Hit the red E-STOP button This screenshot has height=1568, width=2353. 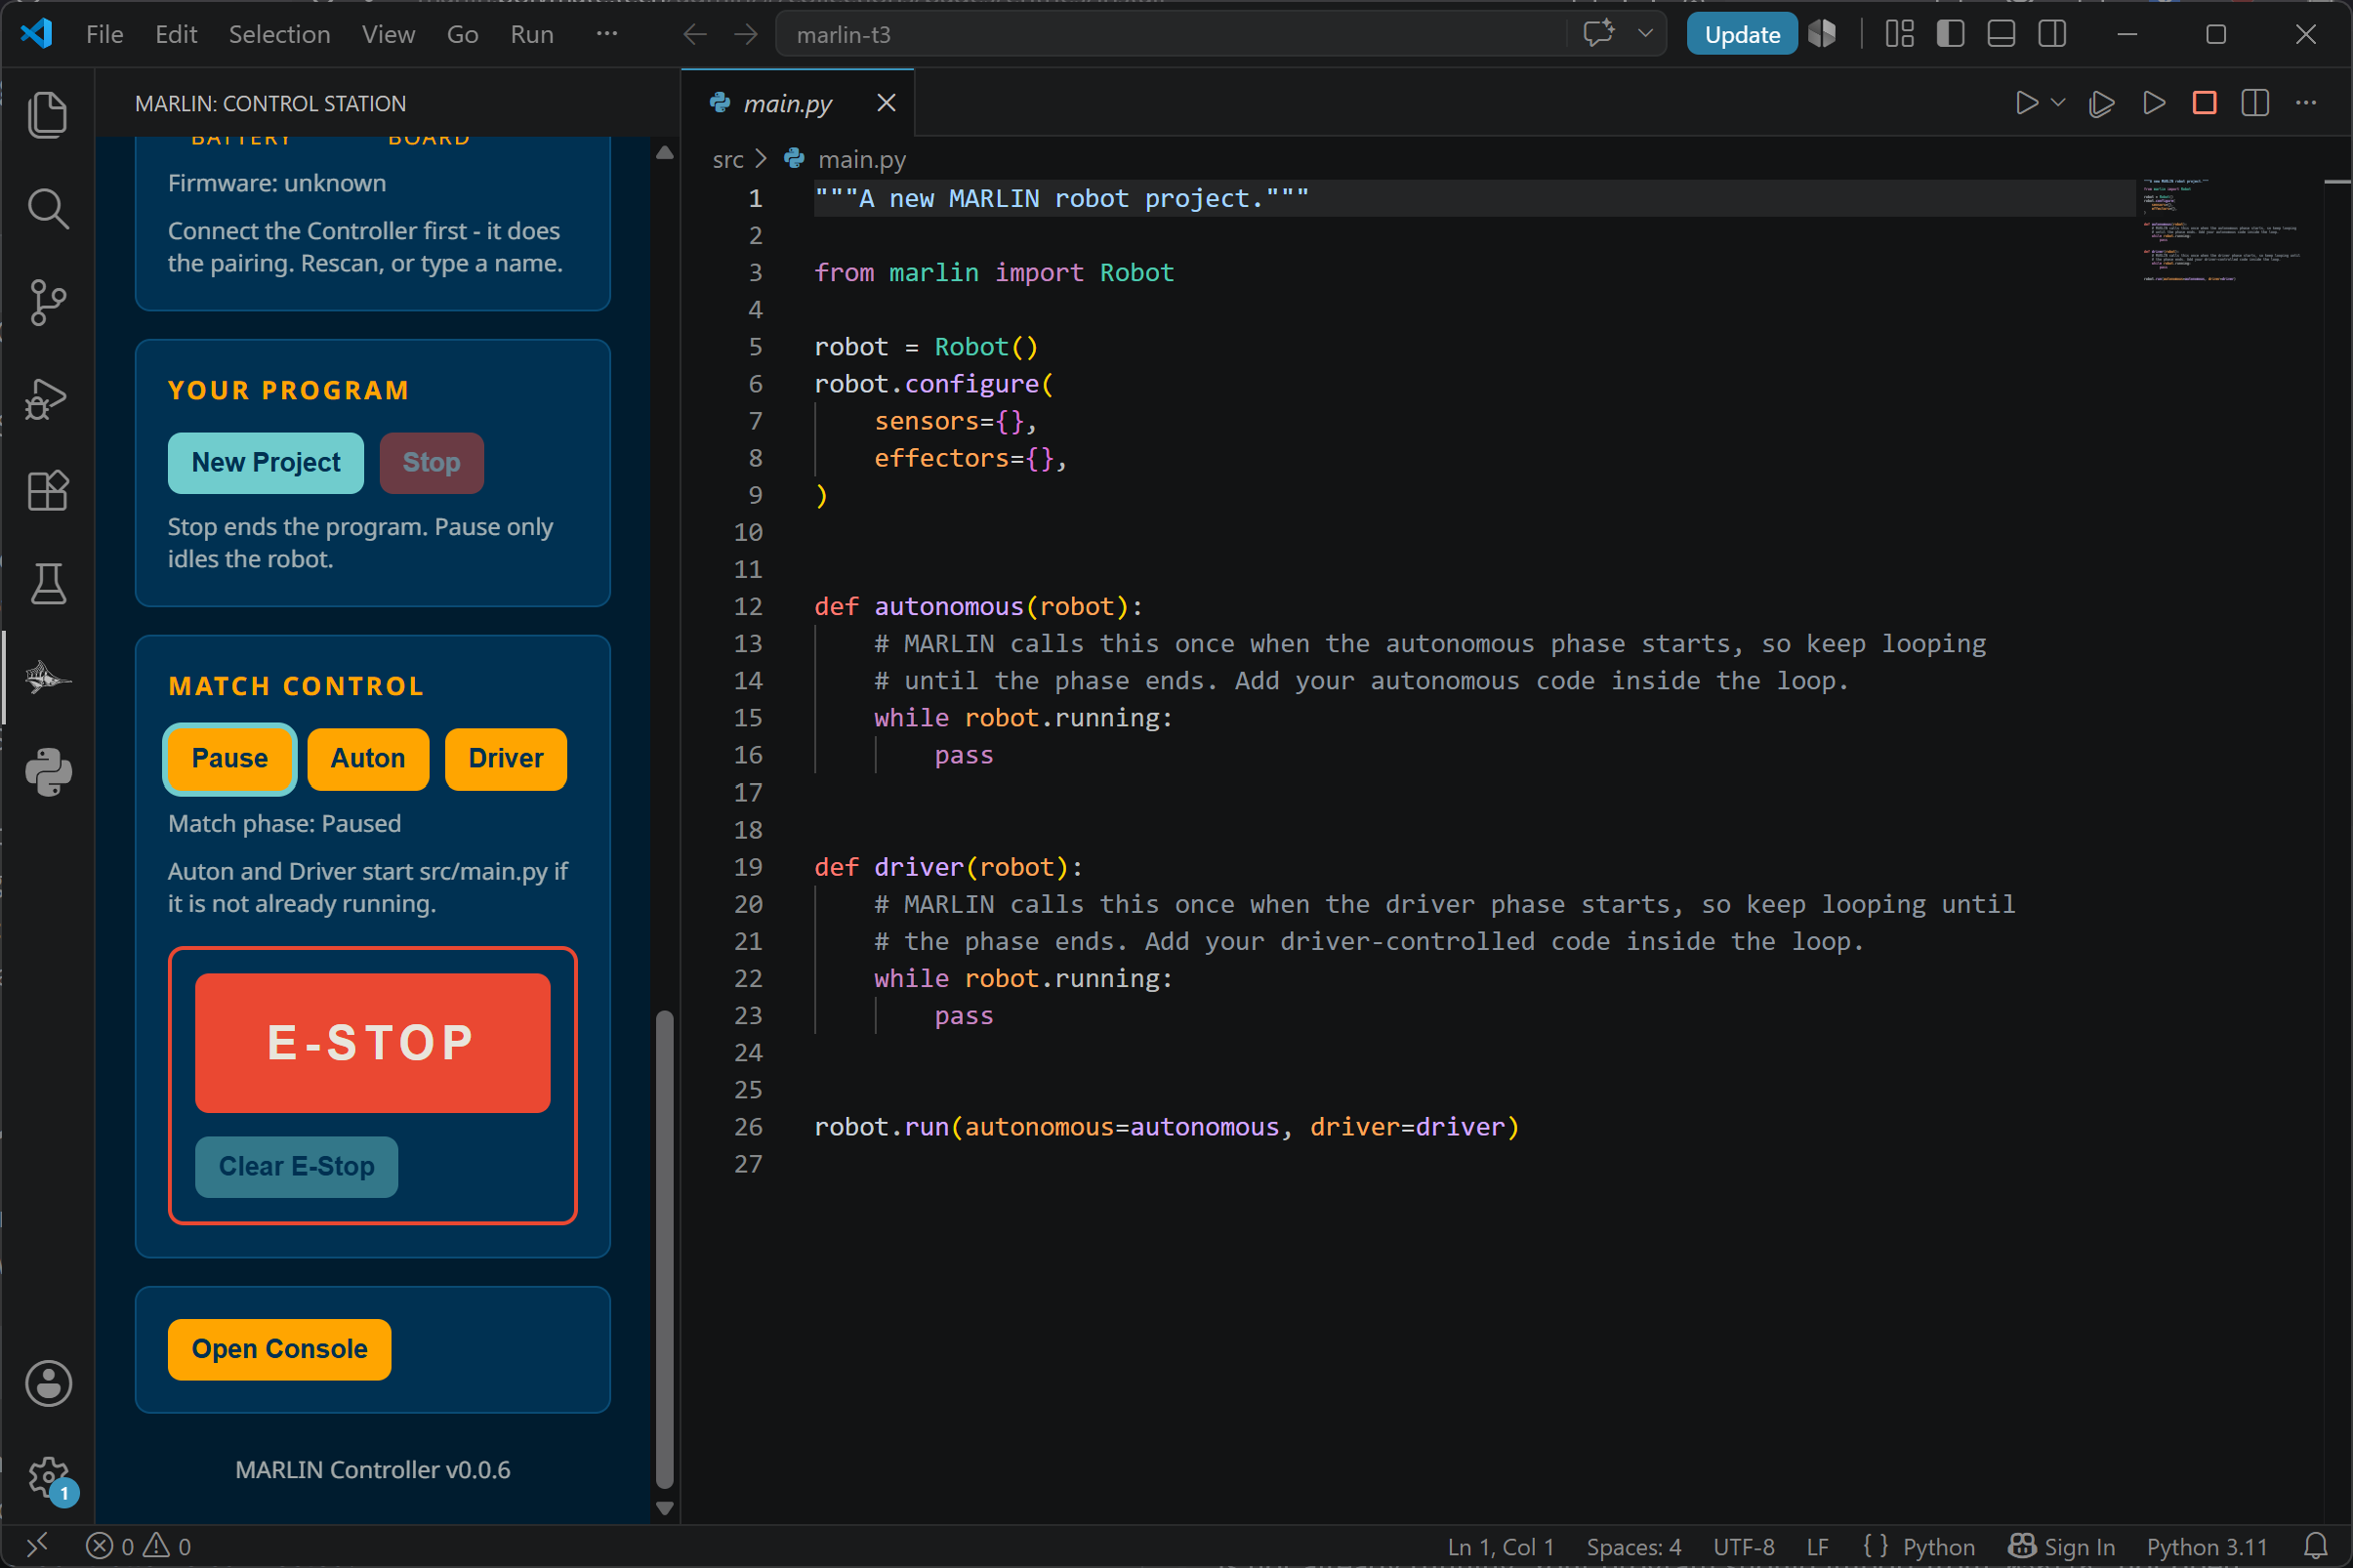click(373, 1043)
